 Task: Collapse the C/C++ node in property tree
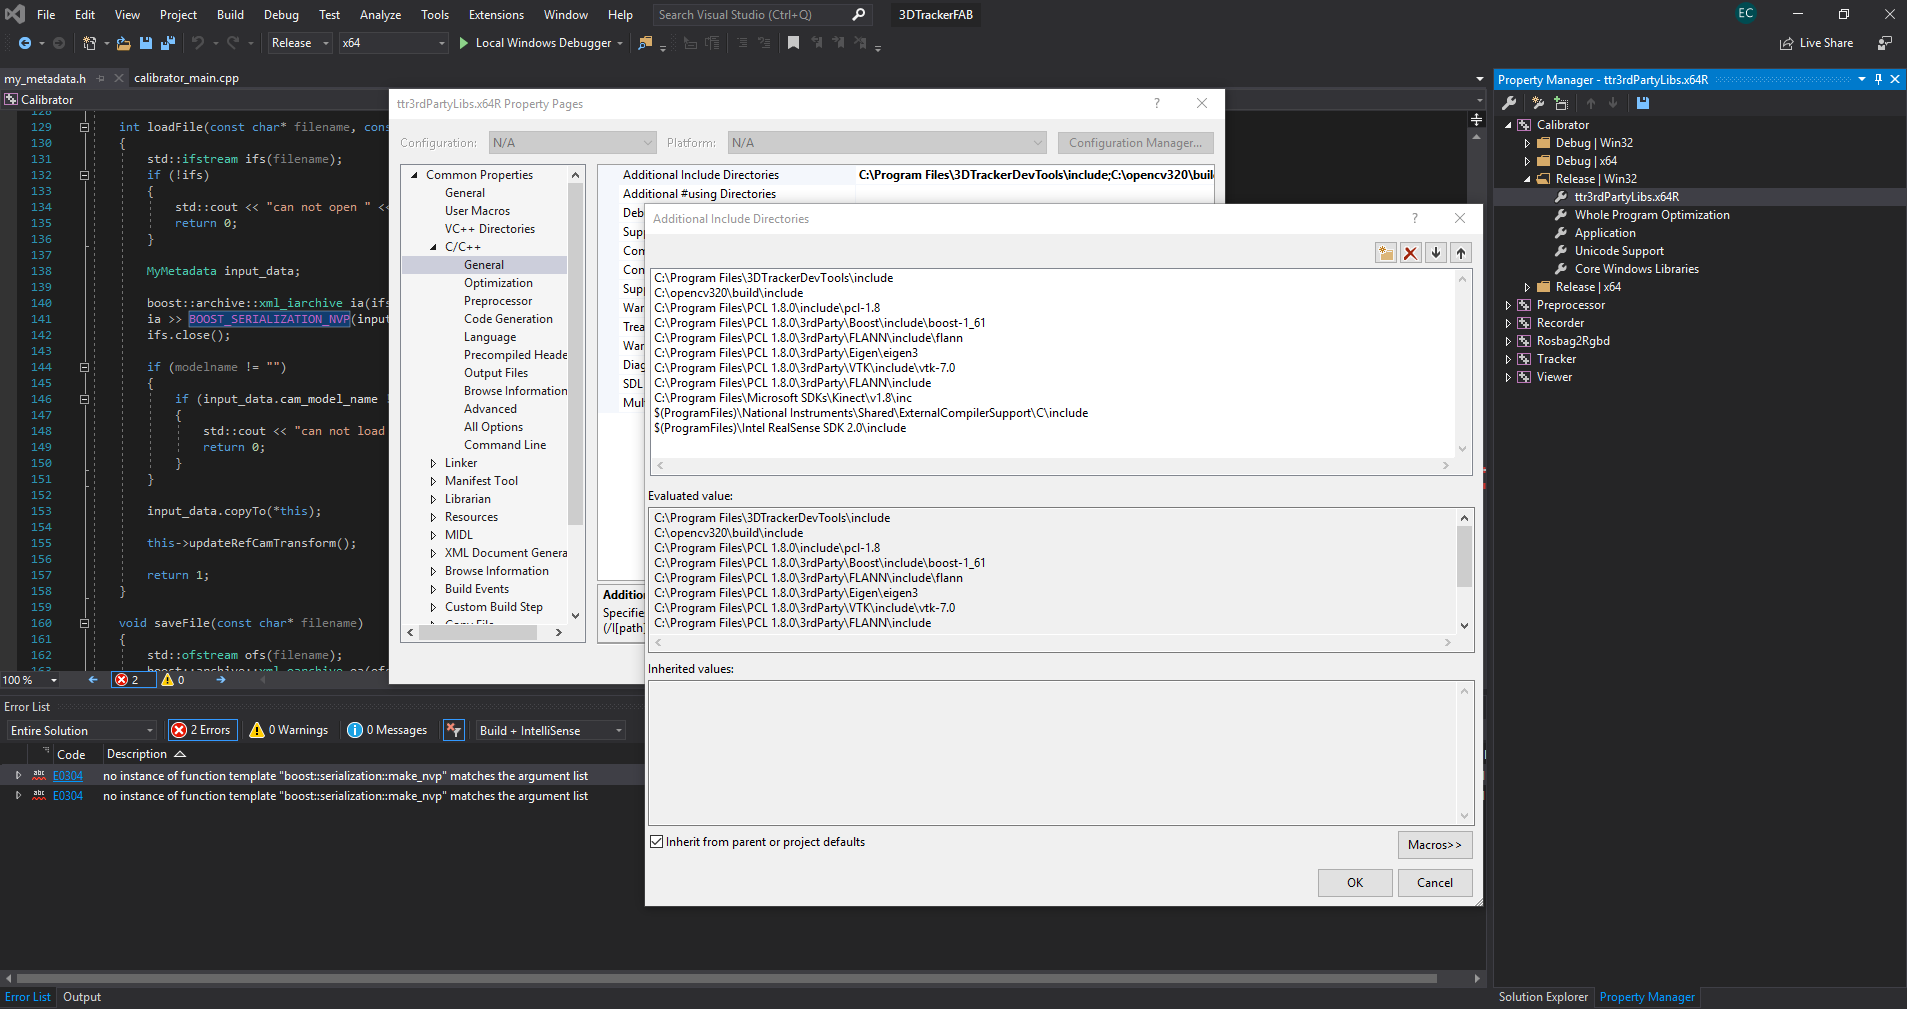[x=433, y=247]
